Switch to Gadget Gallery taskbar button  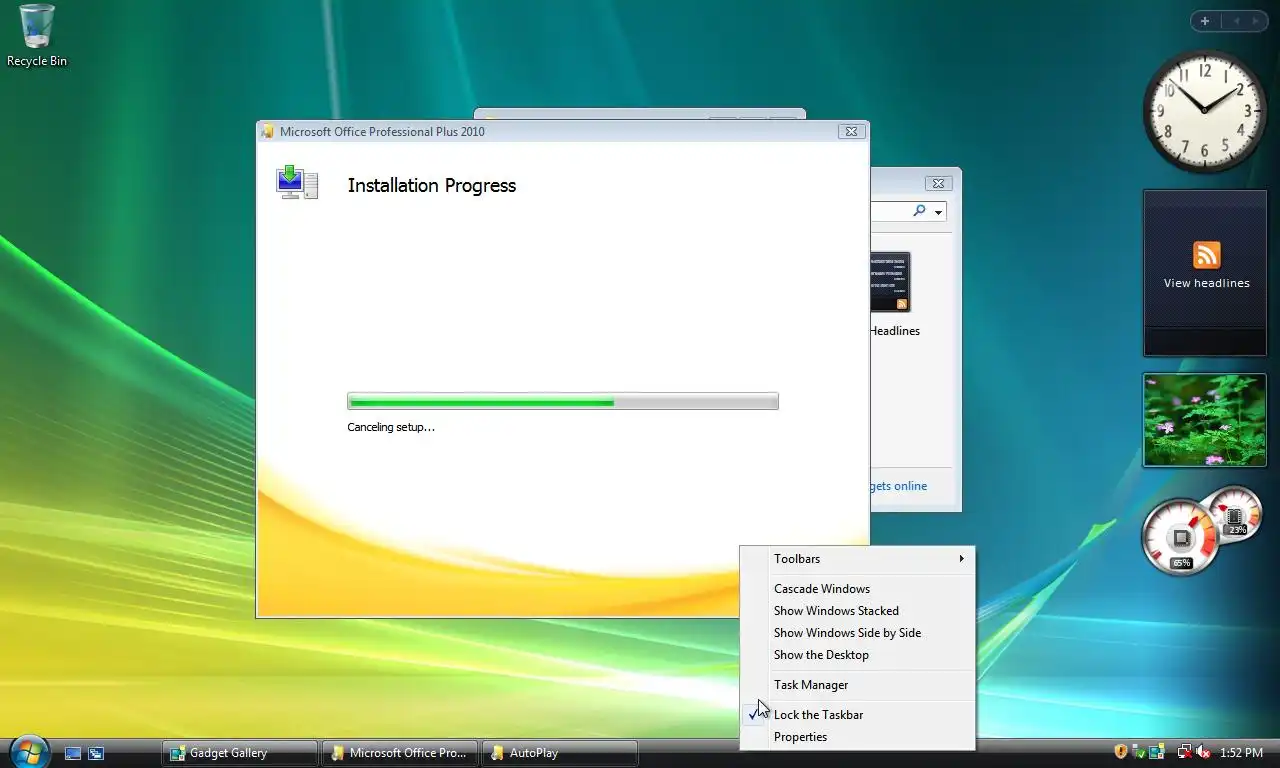click(240, 753)
